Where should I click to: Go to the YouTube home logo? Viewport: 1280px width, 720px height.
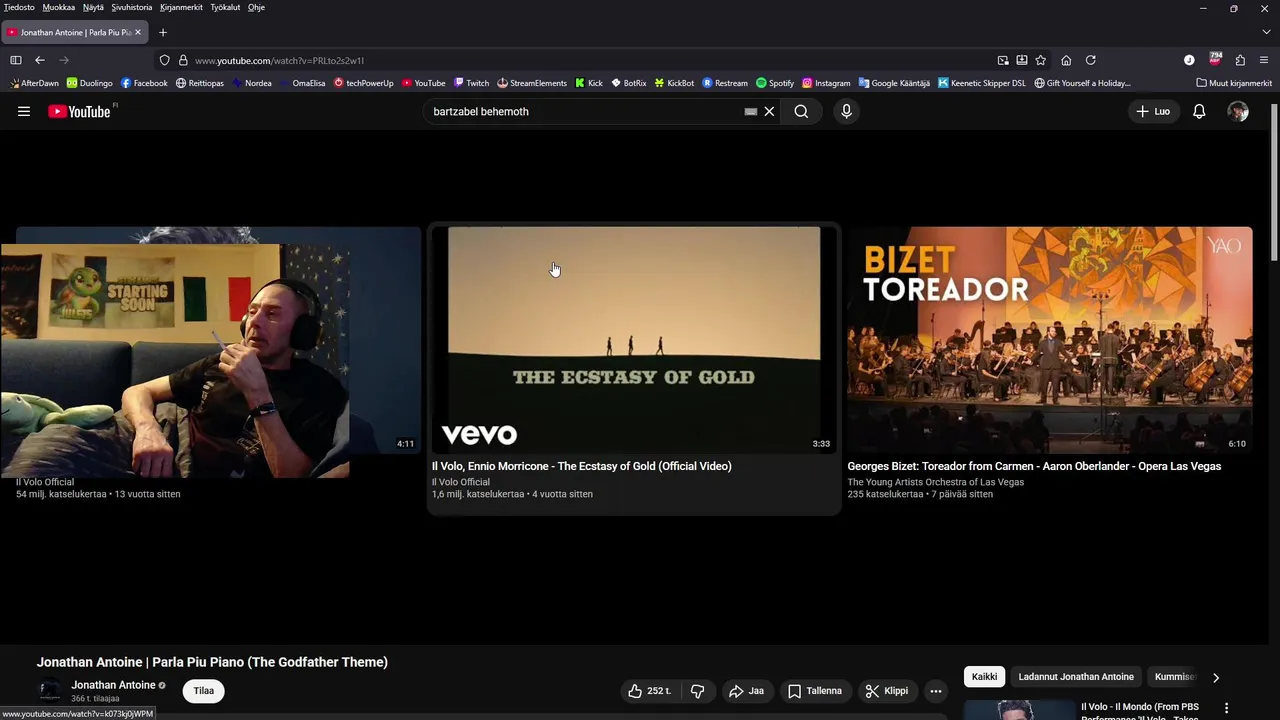(80, 112)
